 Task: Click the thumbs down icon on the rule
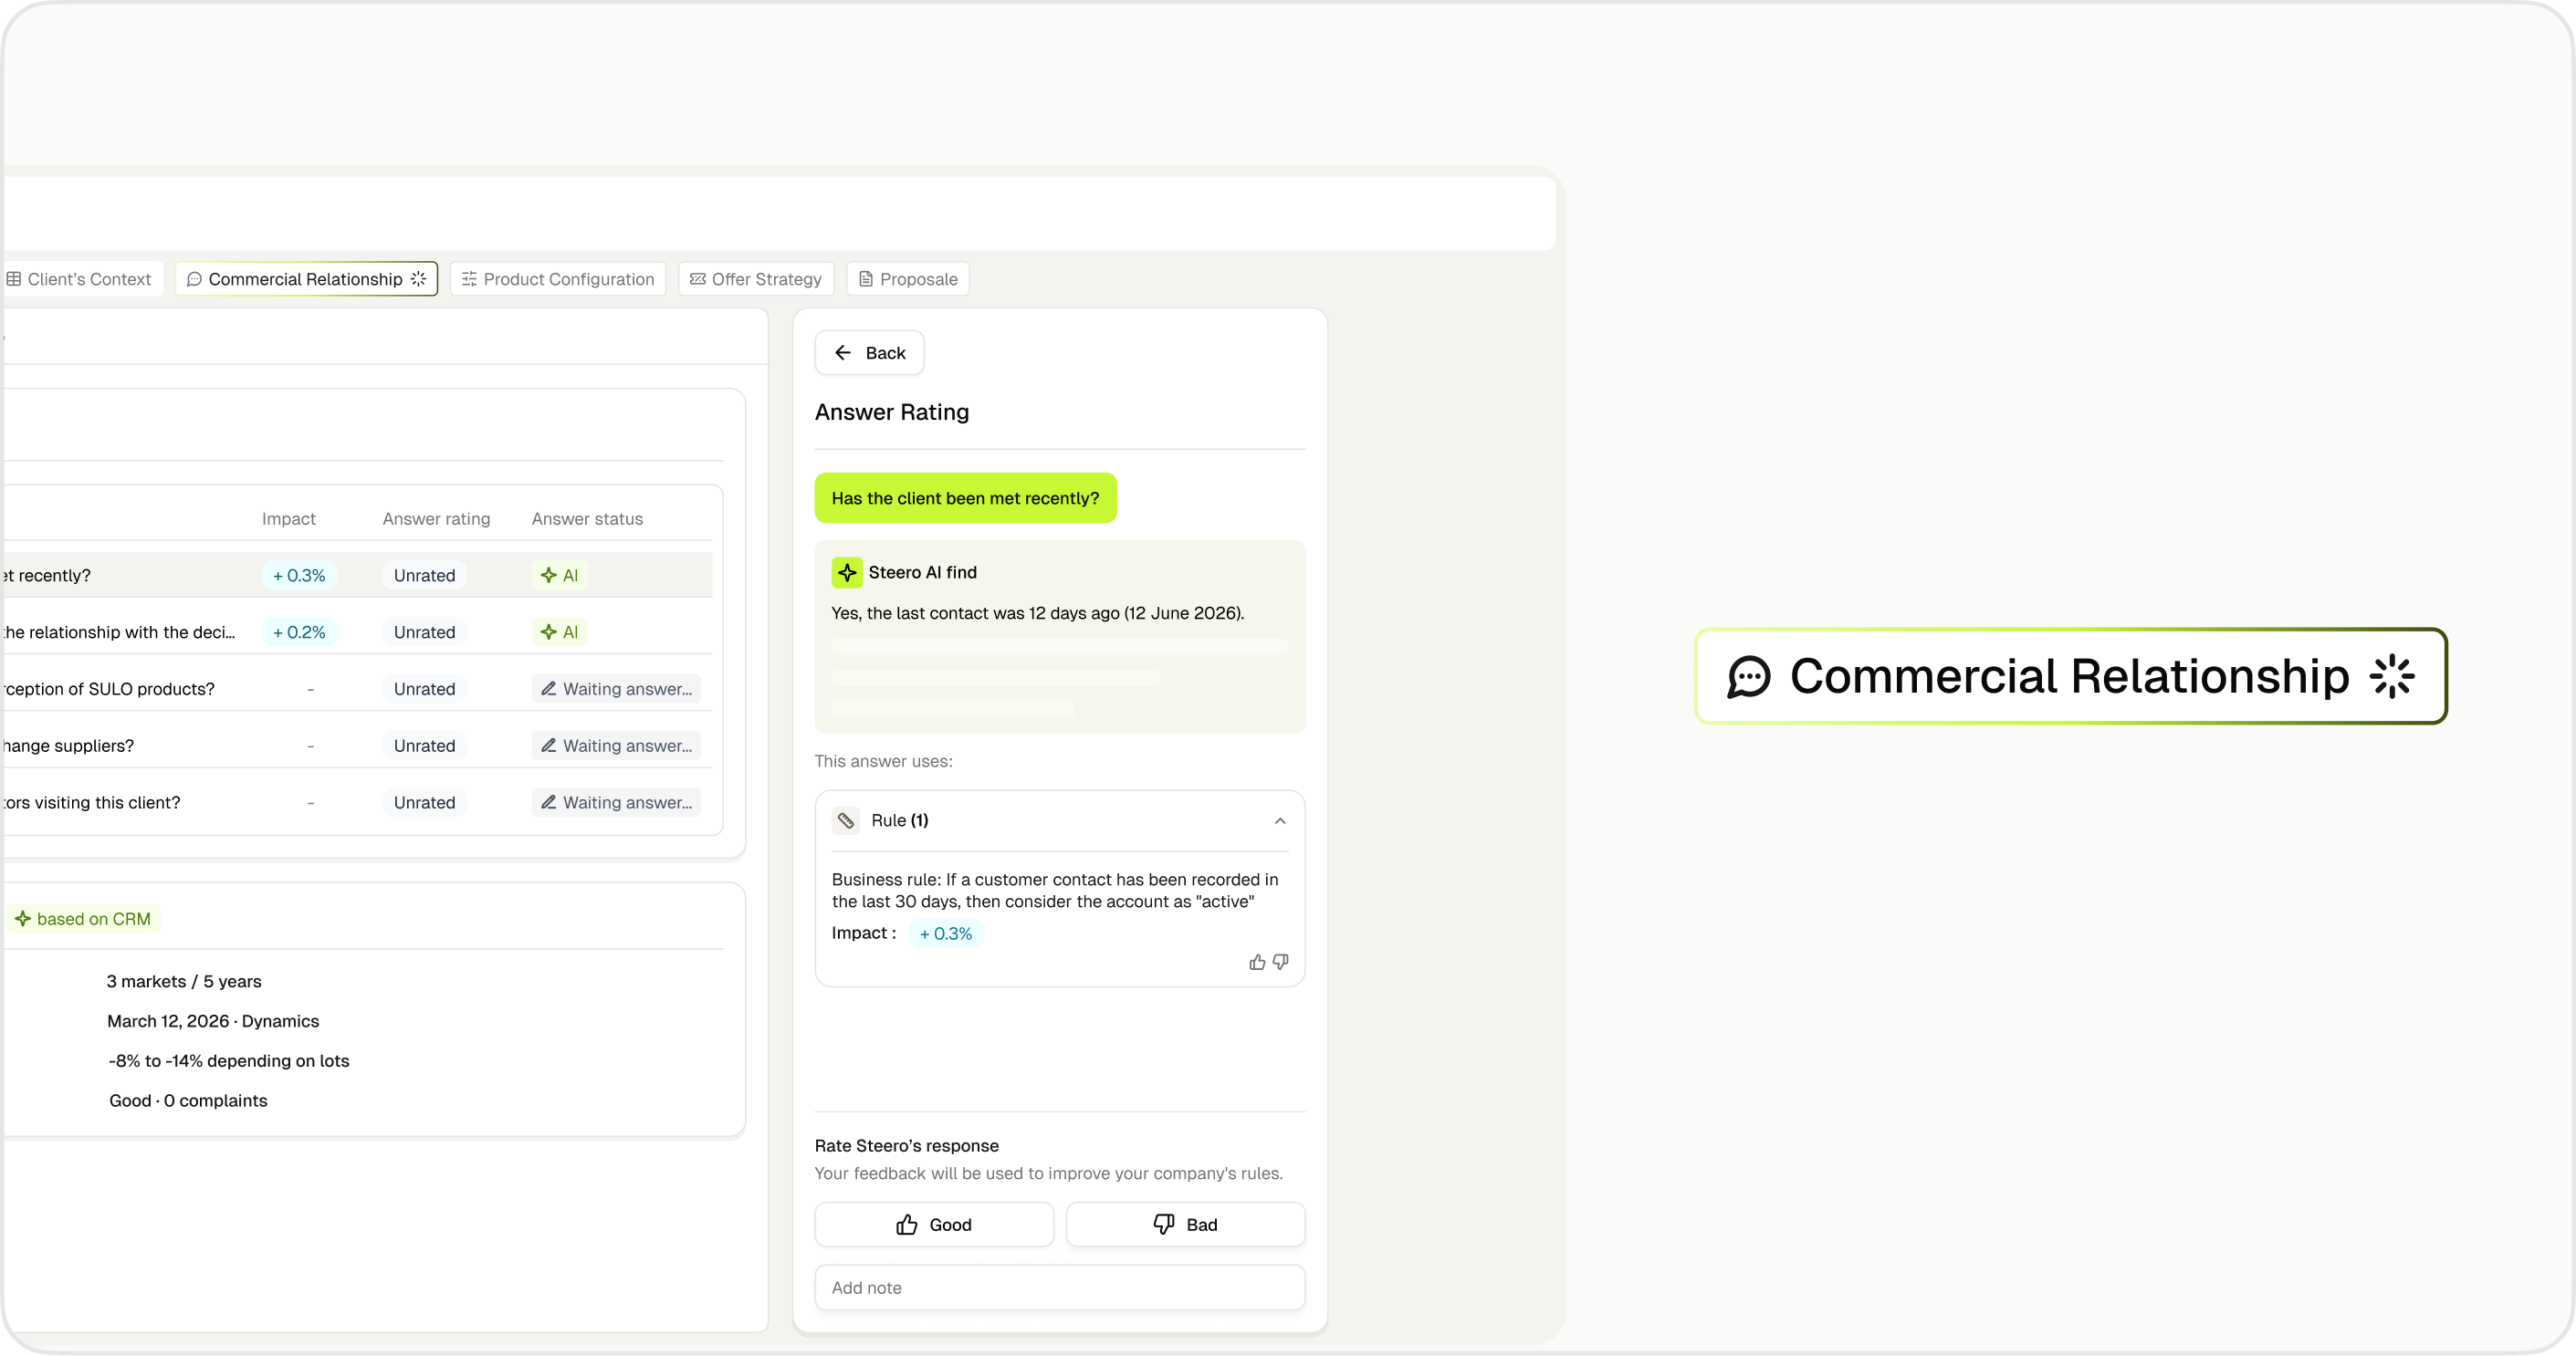coord(1280,963)
